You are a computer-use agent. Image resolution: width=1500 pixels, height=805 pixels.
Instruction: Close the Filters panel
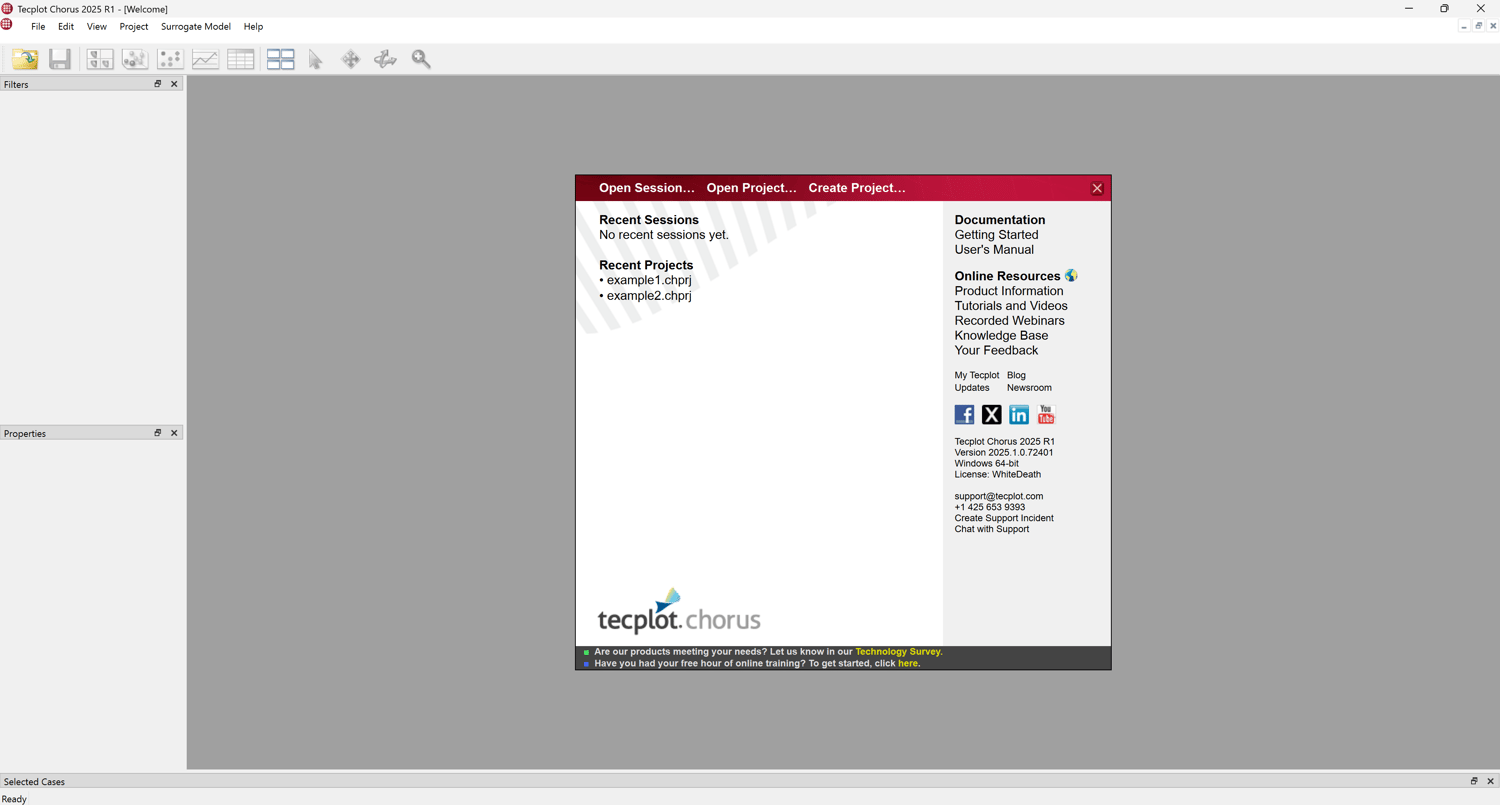click(x=174, y=84)
